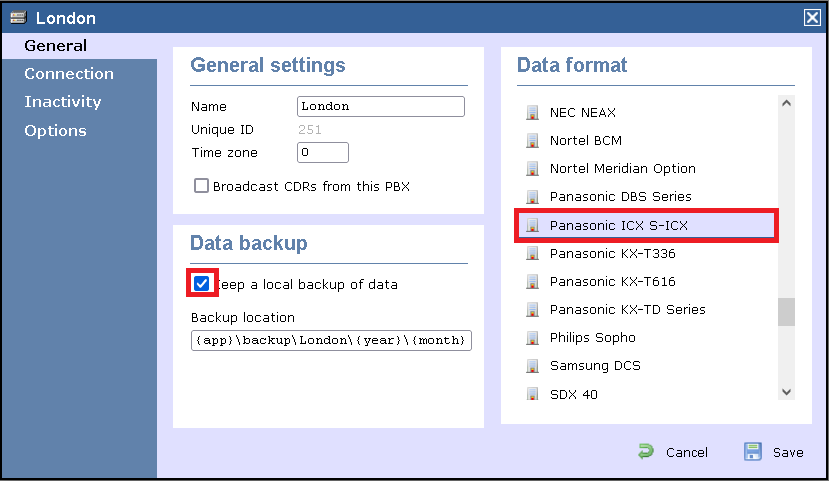
Task: Click the Panasonic DBS Series icon
Action: click(533, 197)
